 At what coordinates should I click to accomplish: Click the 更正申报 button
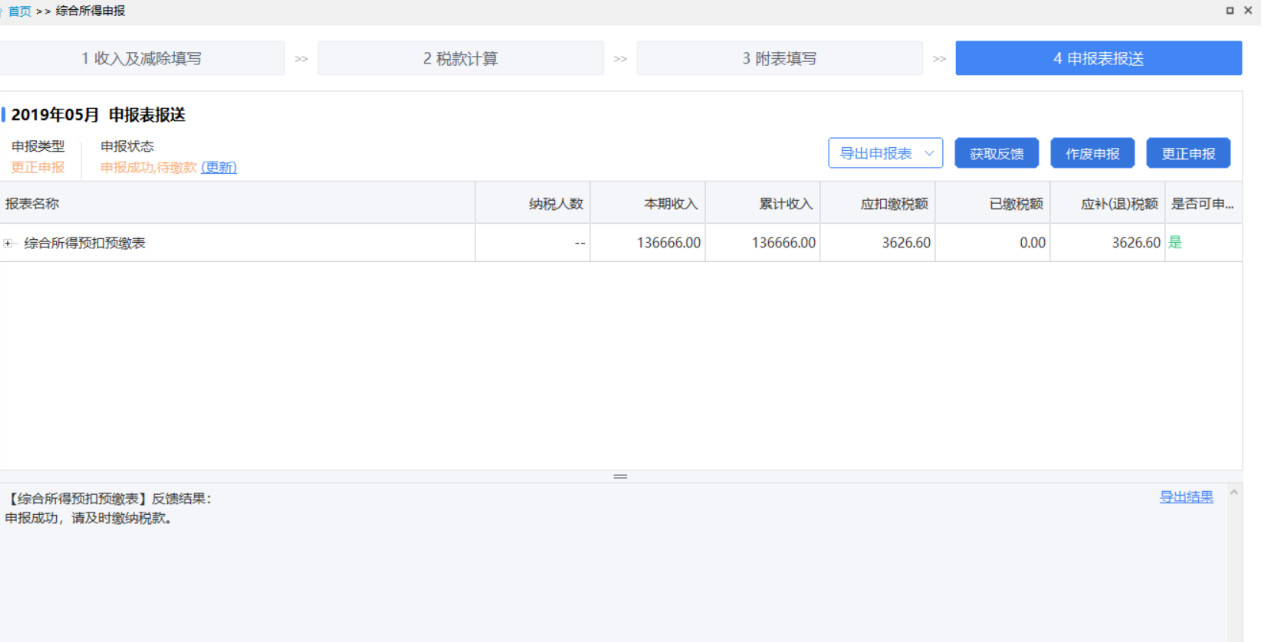point(1188,153)
